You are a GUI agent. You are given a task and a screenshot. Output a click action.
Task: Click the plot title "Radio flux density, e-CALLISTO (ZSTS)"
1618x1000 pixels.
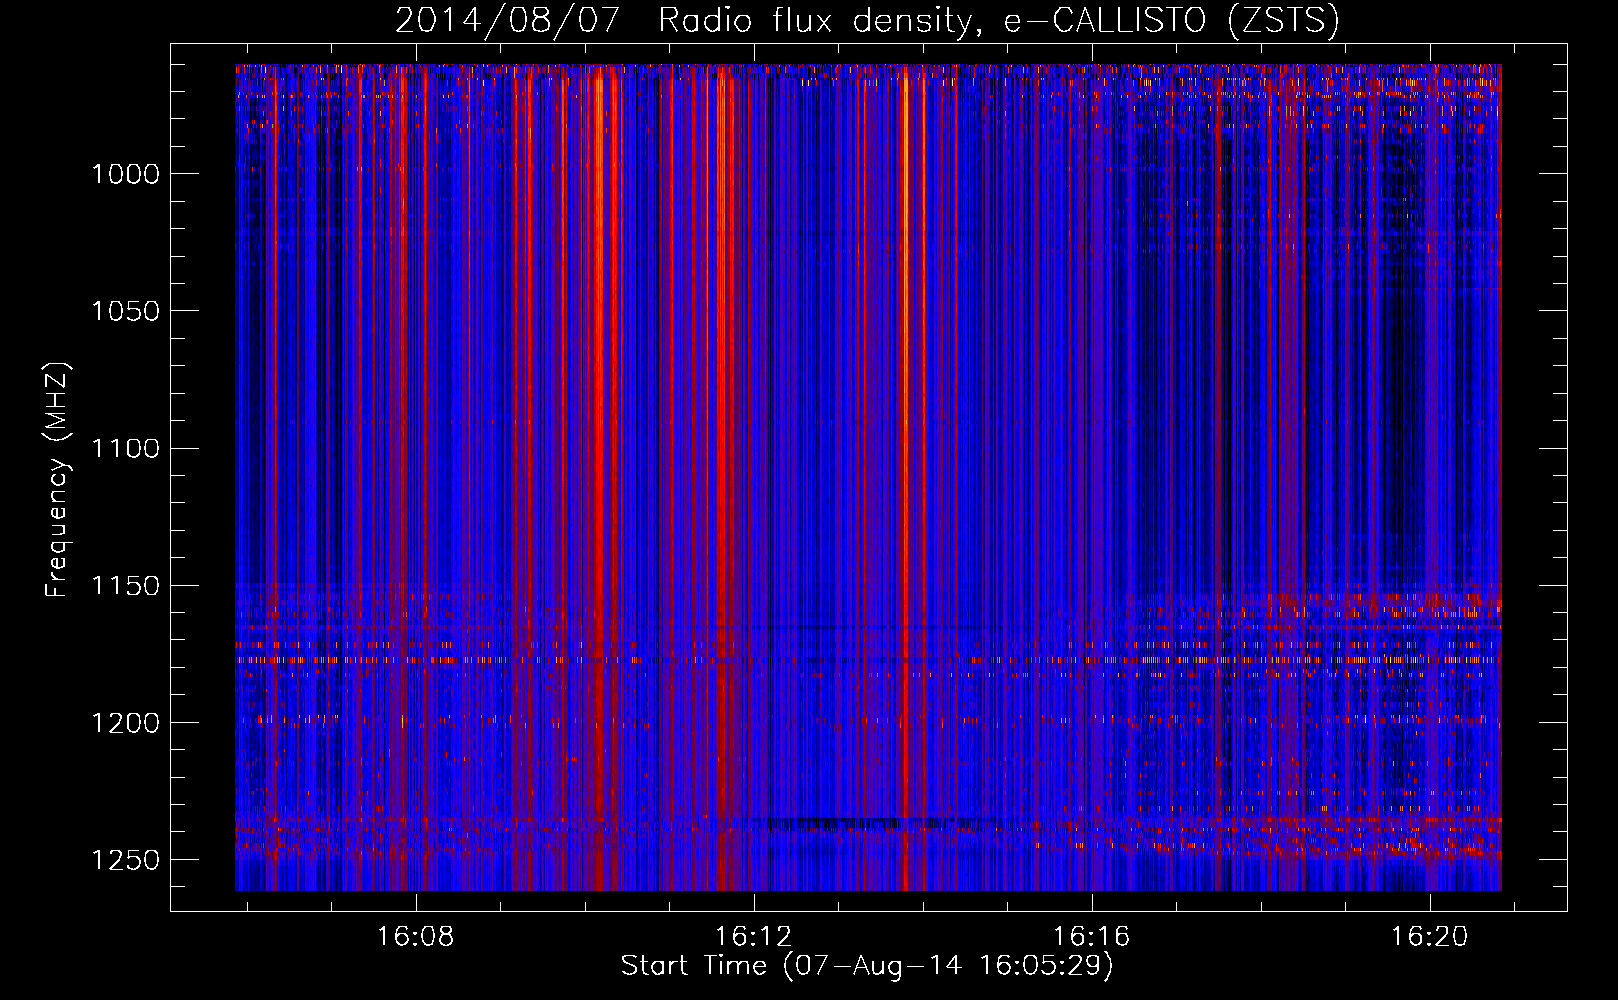click(998, 20)
